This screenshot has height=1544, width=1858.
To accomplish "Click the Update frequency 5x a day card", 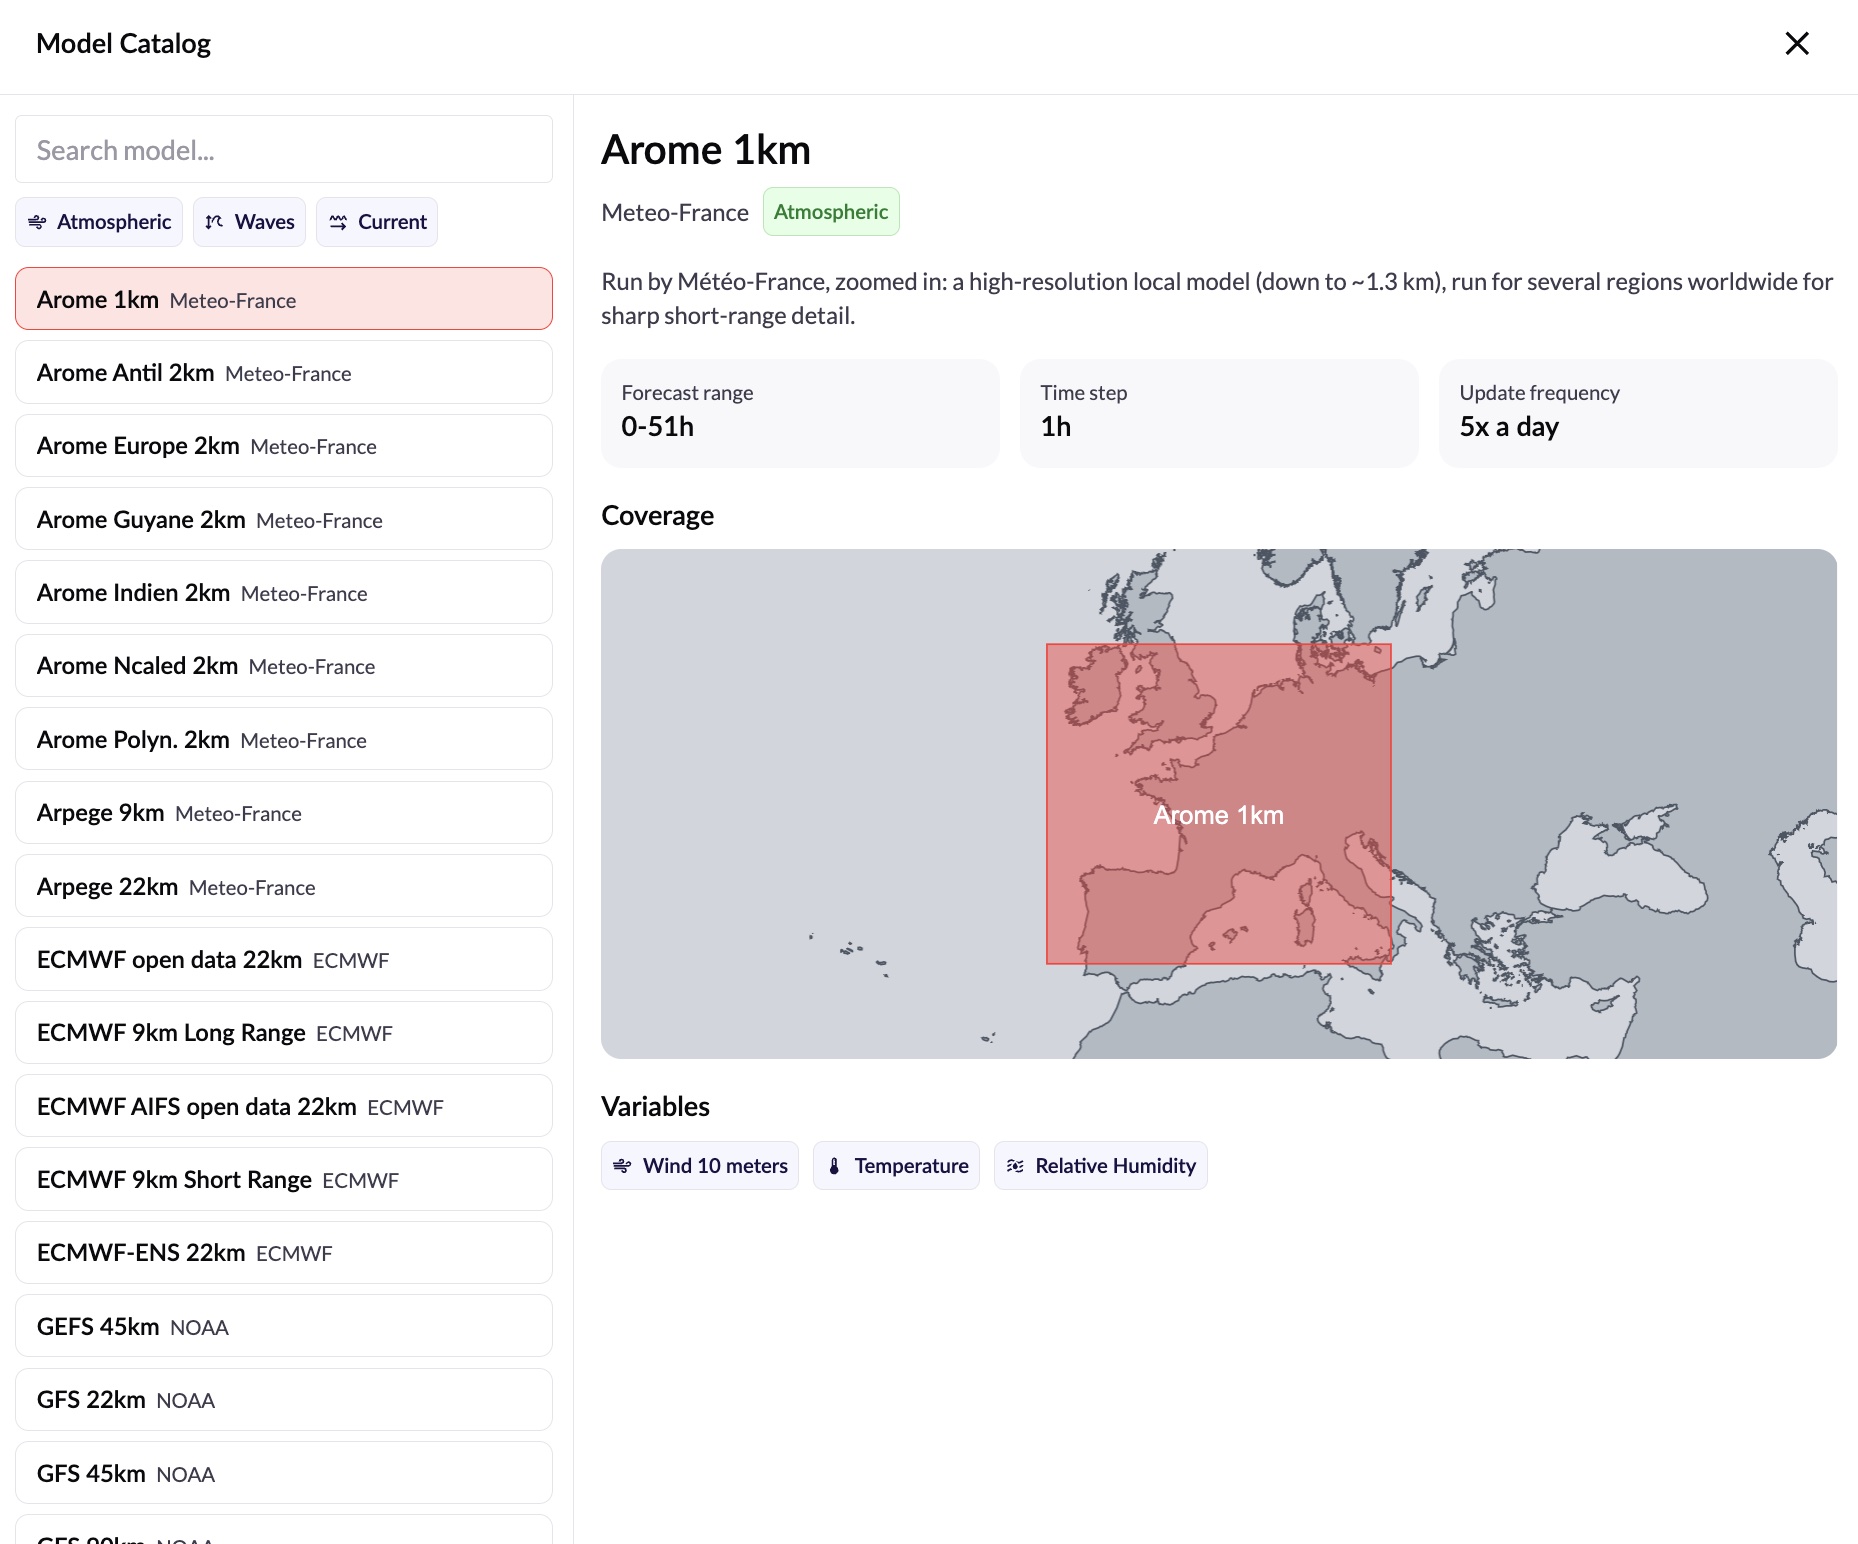I will pyautogui.click(x=1638, y=413).
